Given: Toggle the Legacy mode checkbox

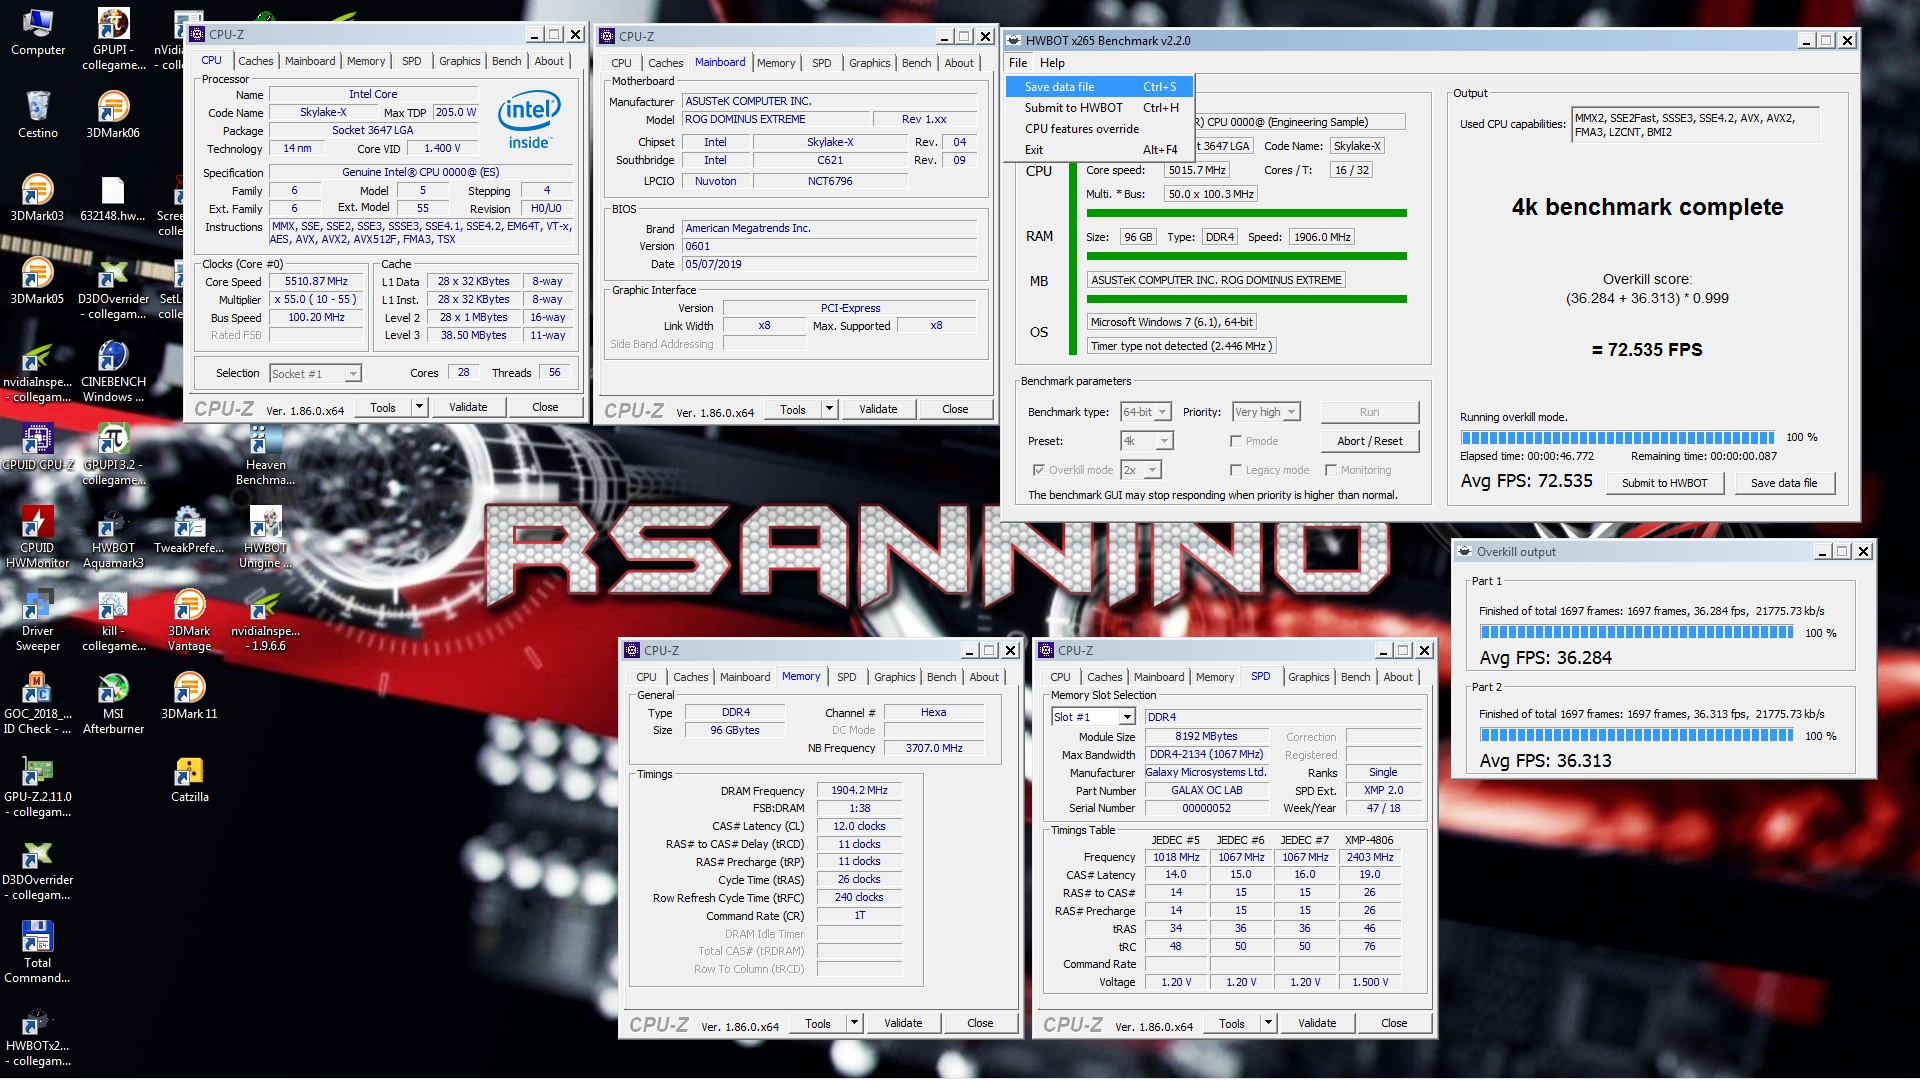Looking at the screenshot, I should pos(1236,470).
